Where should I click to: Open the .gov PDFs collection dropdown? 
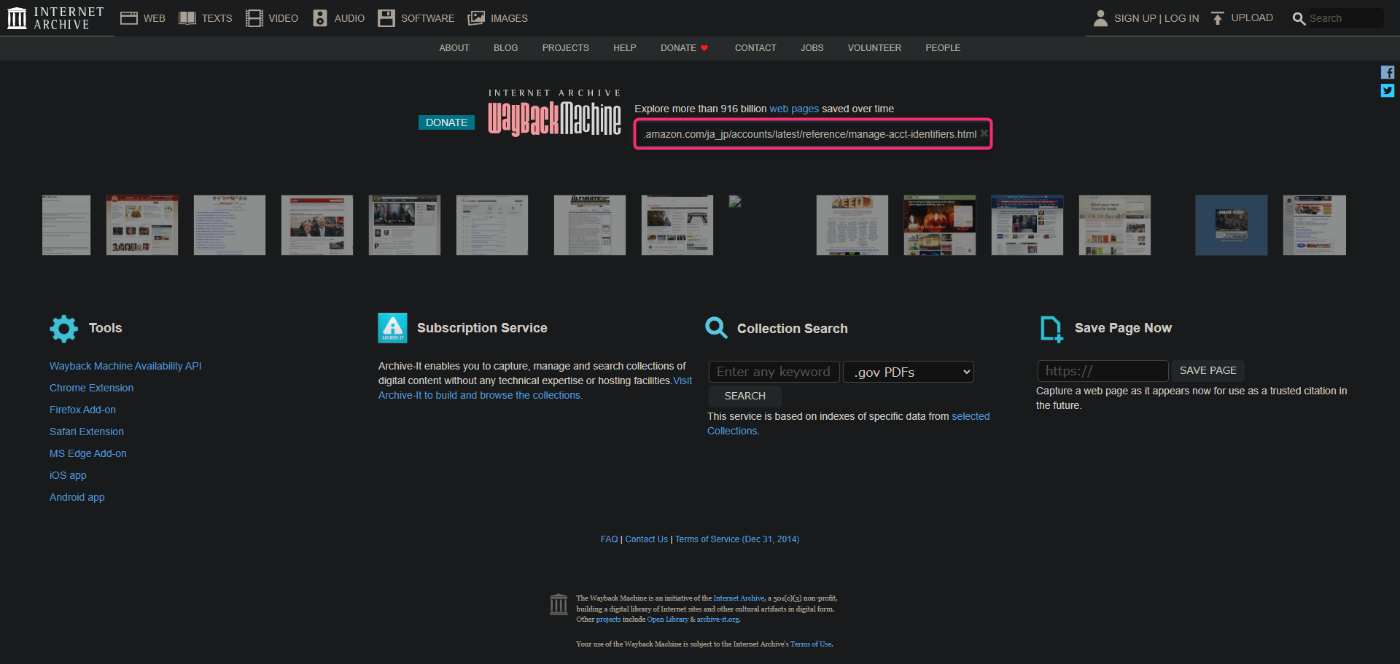click(909, 372)
